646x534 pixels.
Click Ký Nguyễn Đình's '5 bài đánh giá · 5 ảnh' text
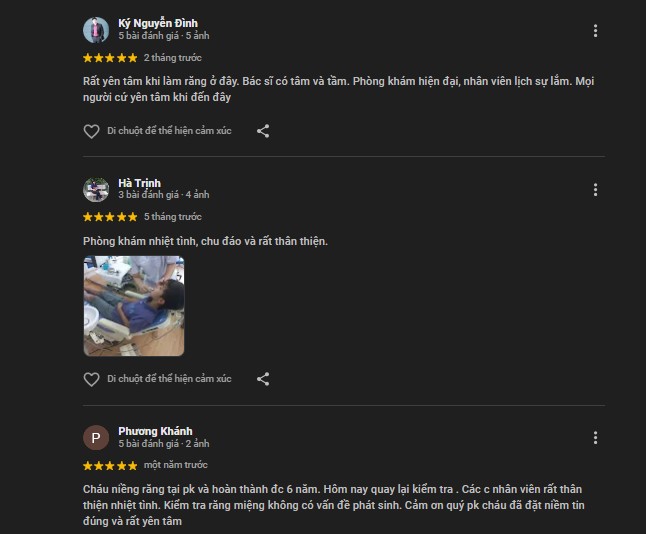pyautogui.click(x=164, y=36)
